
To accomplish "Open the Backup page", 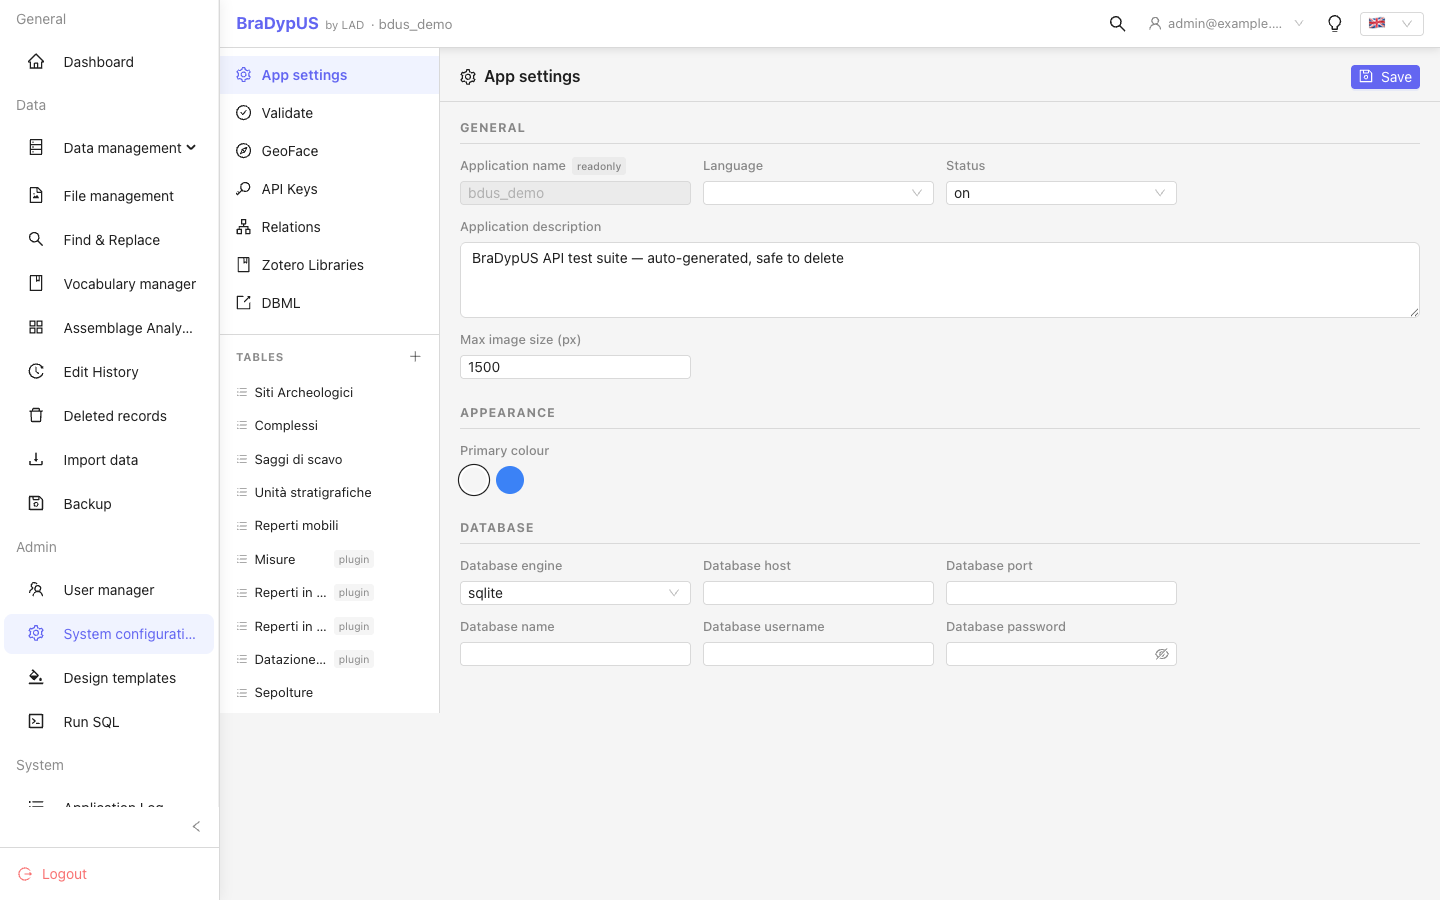I will pyautogui.click(x=109, y=504).
